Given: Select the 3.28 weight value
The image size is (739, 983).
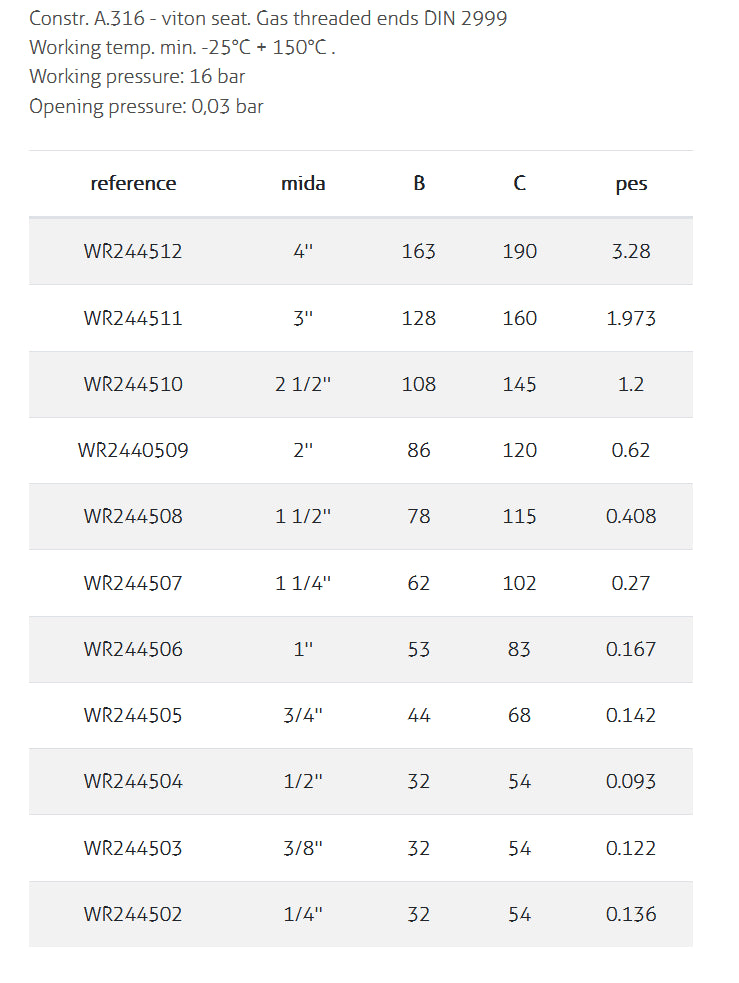Looking at the screenshot, I should pos(631,252).
